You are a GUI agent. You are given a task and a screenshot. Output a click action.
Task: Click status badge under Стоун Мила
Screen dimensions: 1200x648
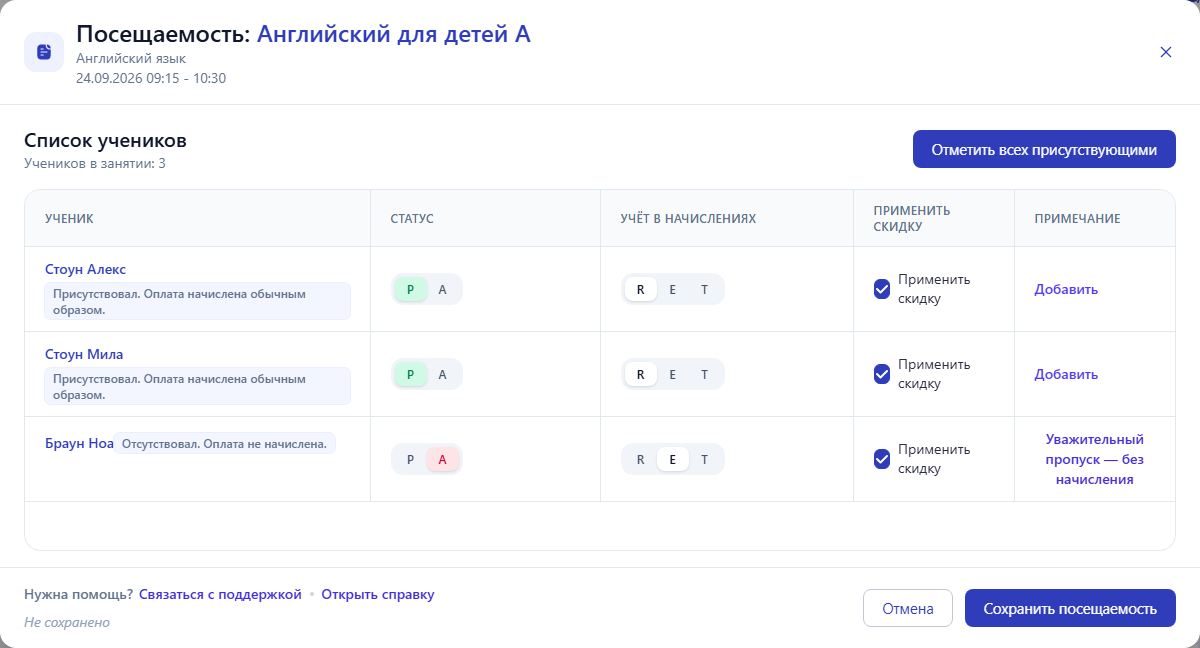coord(197,386)
